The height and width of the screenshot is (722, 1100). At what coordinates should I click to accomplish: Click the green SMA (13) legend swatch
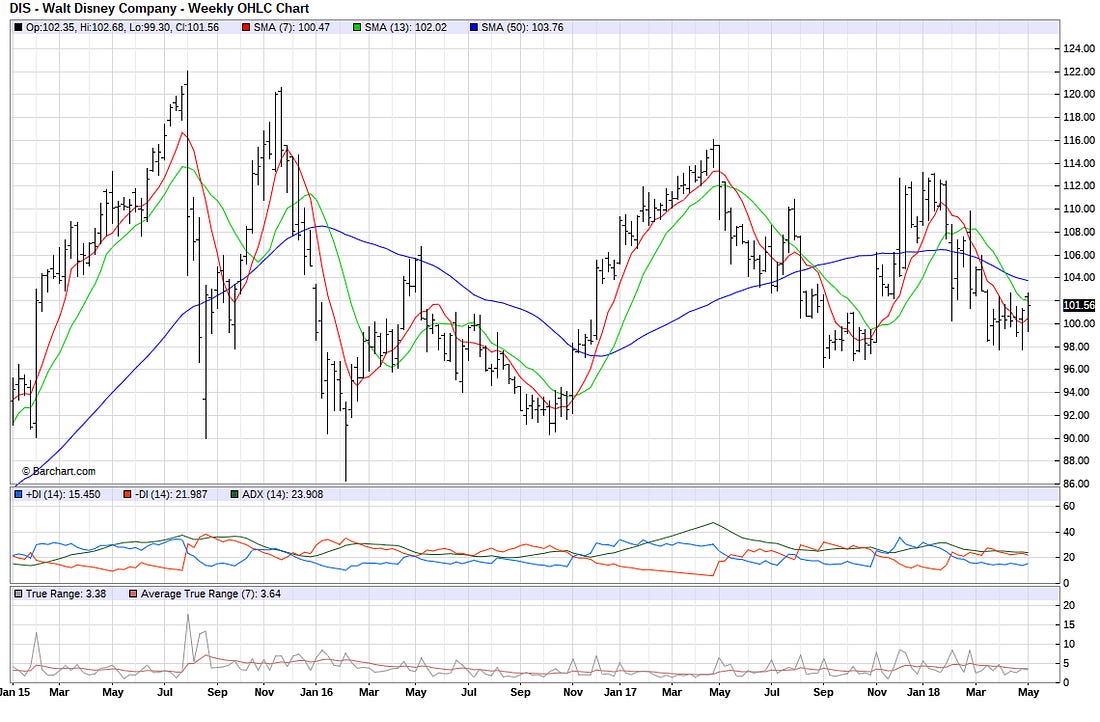click(x=357, y=27)
